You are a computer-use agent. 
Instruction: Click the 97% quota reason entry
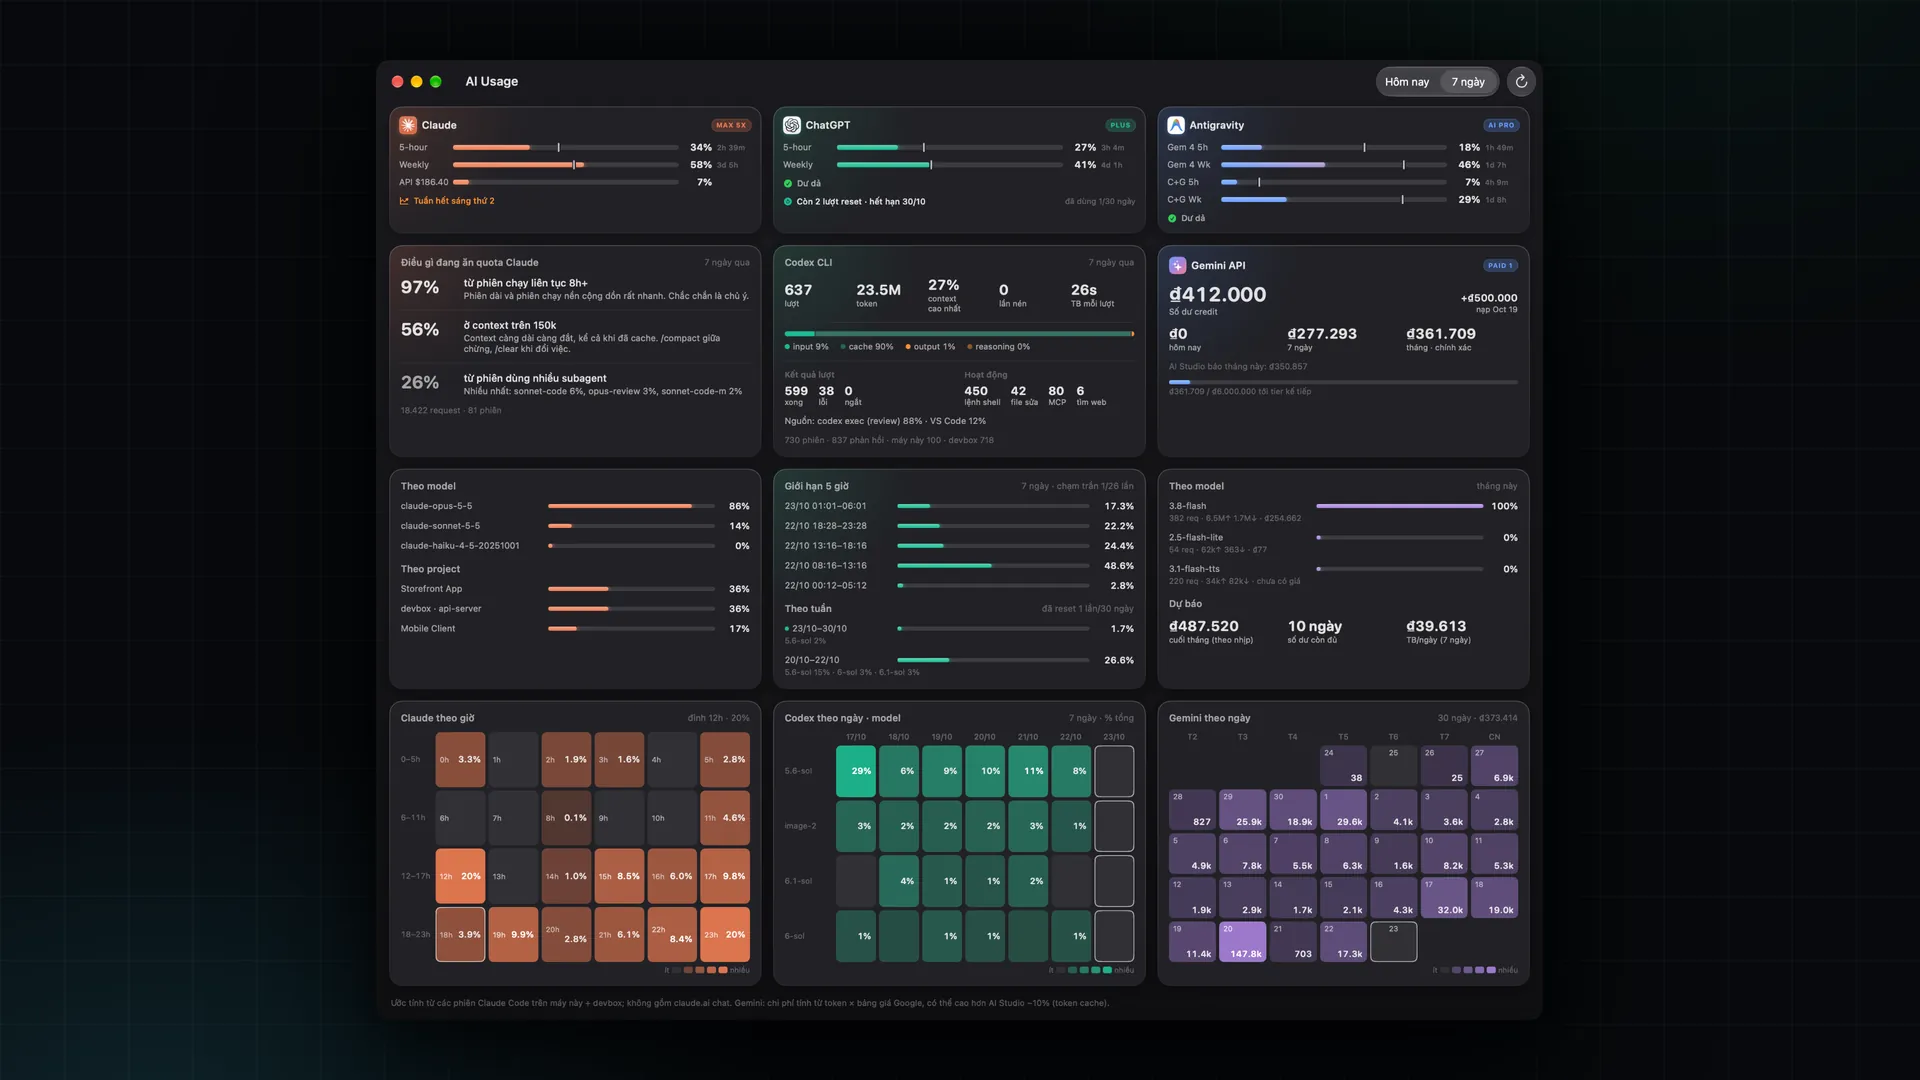click(x=575, y=289)
